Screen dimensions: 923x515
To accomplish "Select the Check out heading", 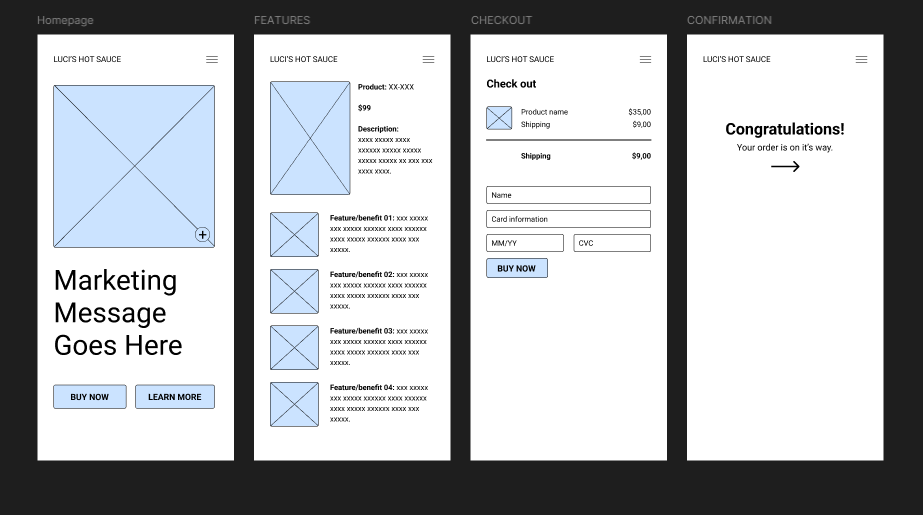I will (x=511, y=84).
